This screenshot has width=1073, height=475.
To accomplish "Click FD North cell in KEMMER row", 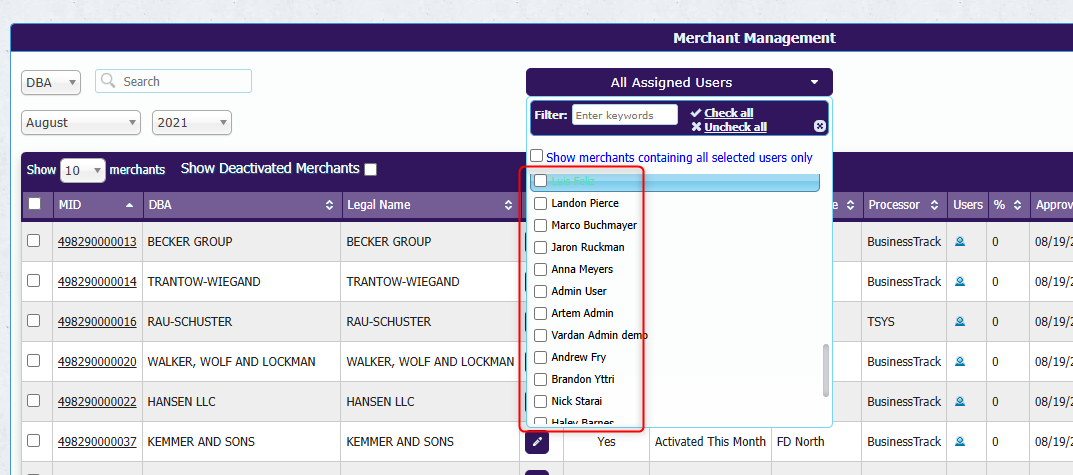I will (x=816, y=441).
